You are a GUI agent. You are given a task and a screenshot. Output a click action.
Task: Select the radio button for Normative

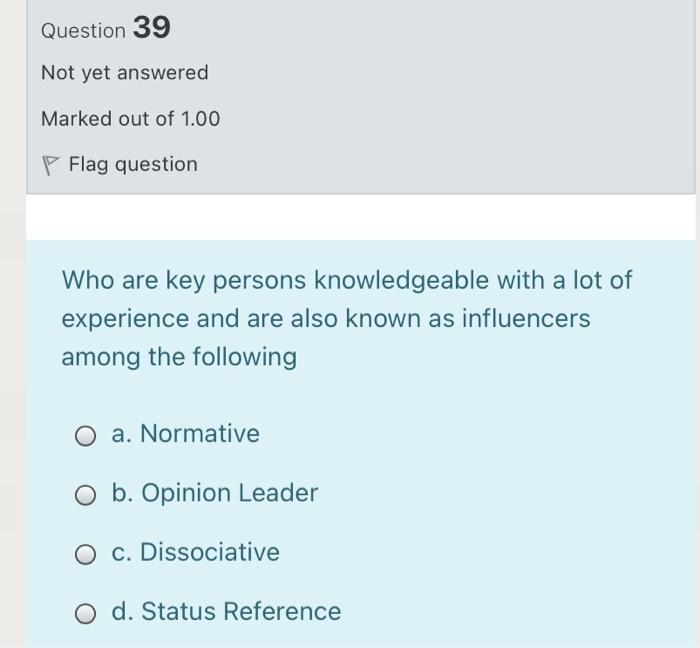[x=87, y=435]
